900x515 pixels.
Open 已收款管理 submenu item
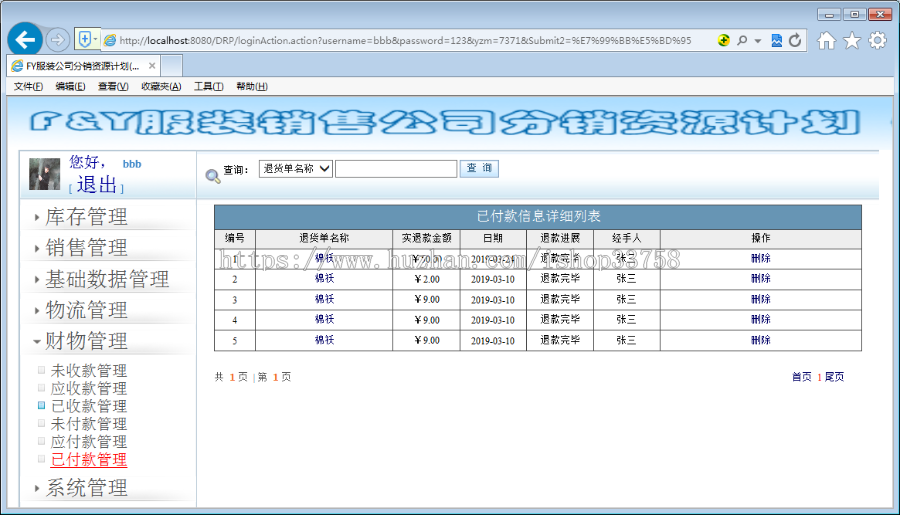click(89, 406)
